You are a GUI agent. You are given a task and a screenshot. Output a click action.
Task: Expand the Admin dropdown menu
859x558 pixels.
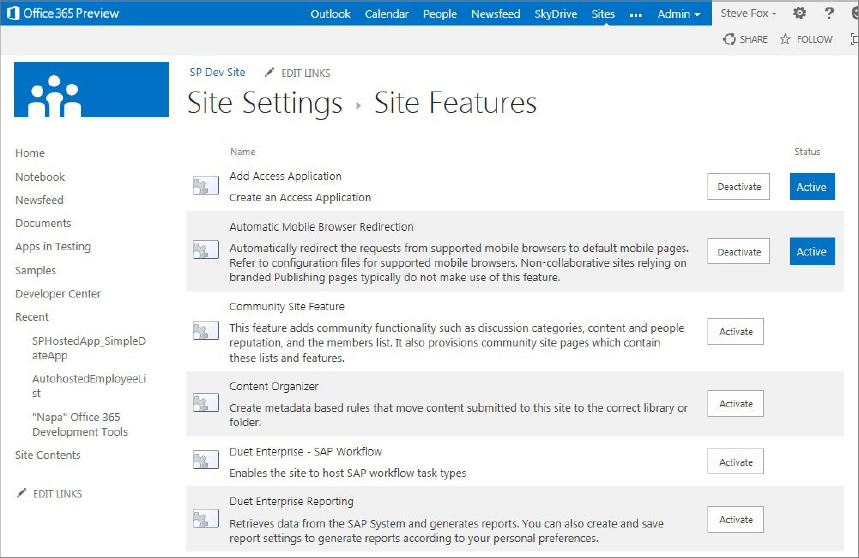(x=679, y=14)
